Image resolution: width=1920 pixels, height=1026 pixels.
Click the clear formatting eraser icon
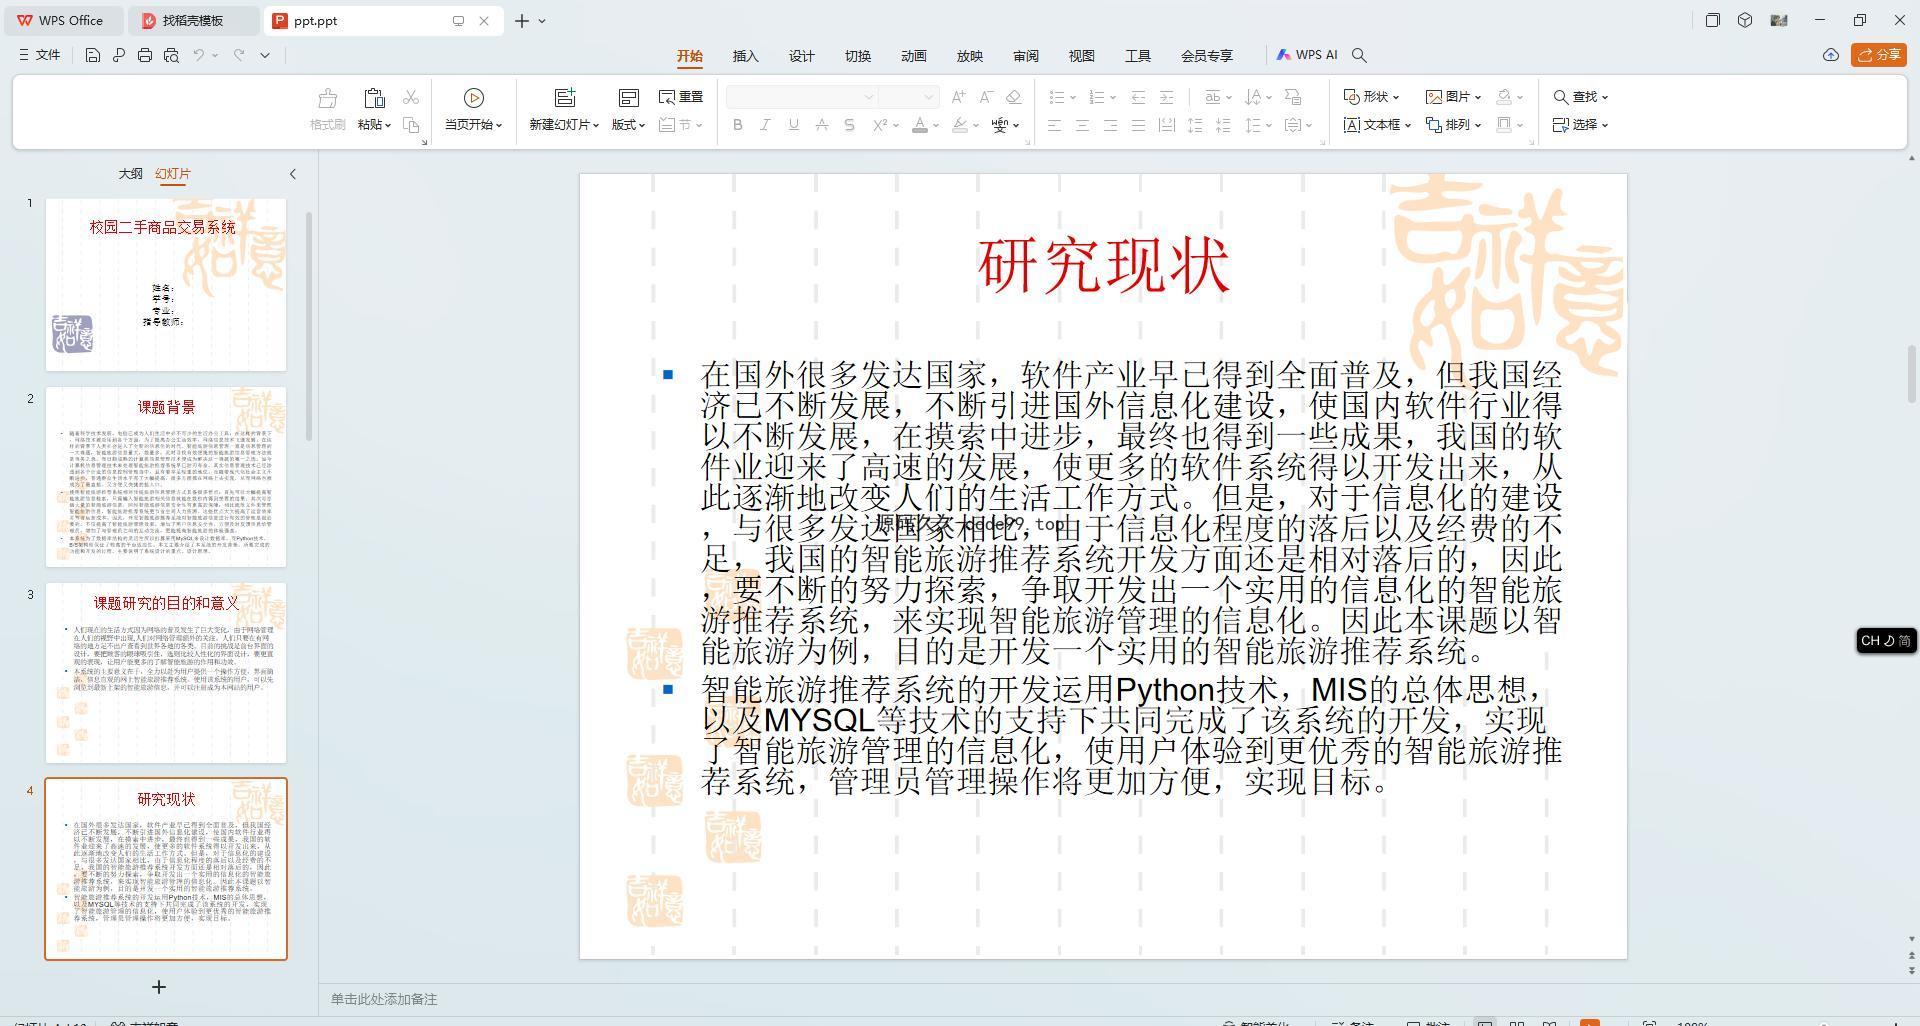click(1013, 97)
